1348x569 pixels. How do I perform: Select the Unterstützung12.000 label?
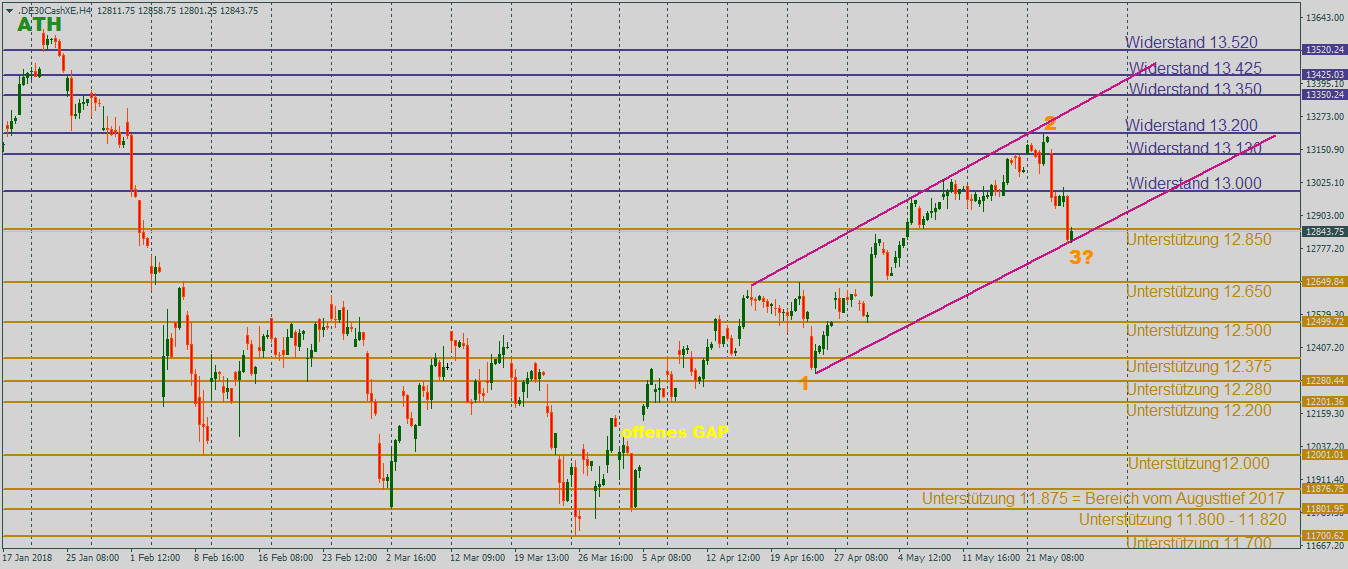click(x=1198, y=464)
